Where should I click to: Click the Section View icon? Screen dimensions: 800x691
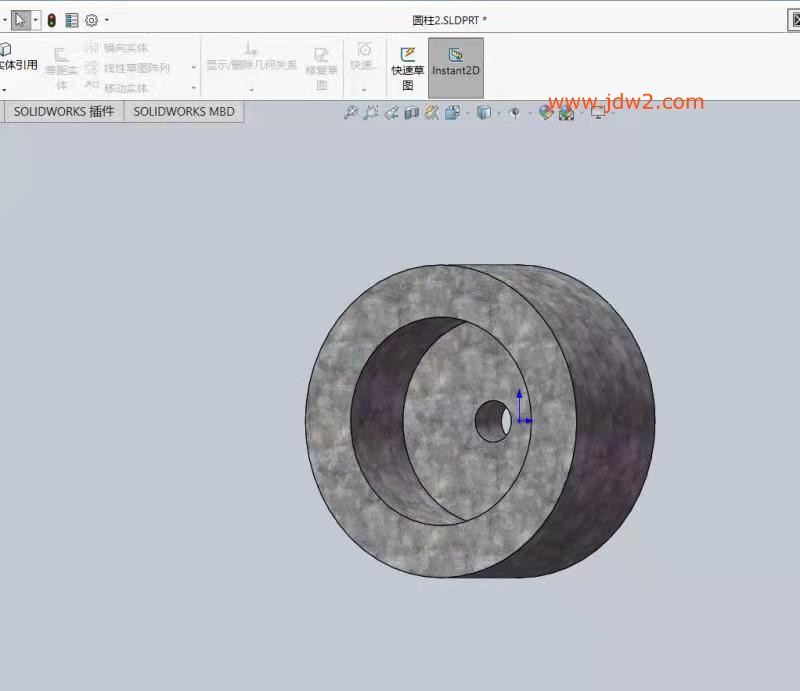411,113
